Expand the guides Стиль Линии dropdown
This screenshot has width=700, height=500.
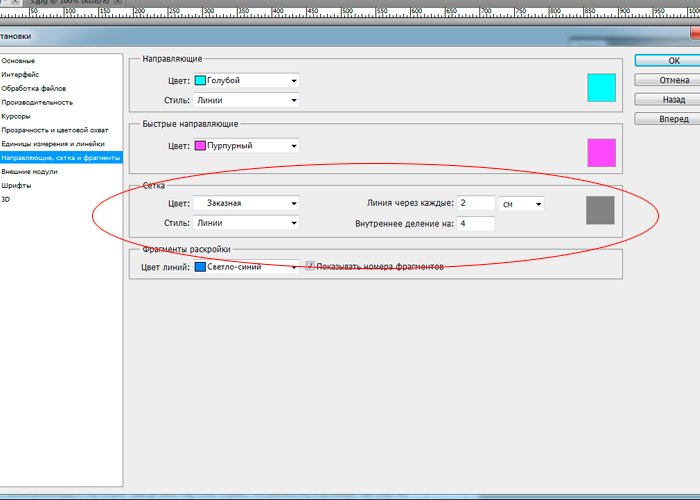246,100
